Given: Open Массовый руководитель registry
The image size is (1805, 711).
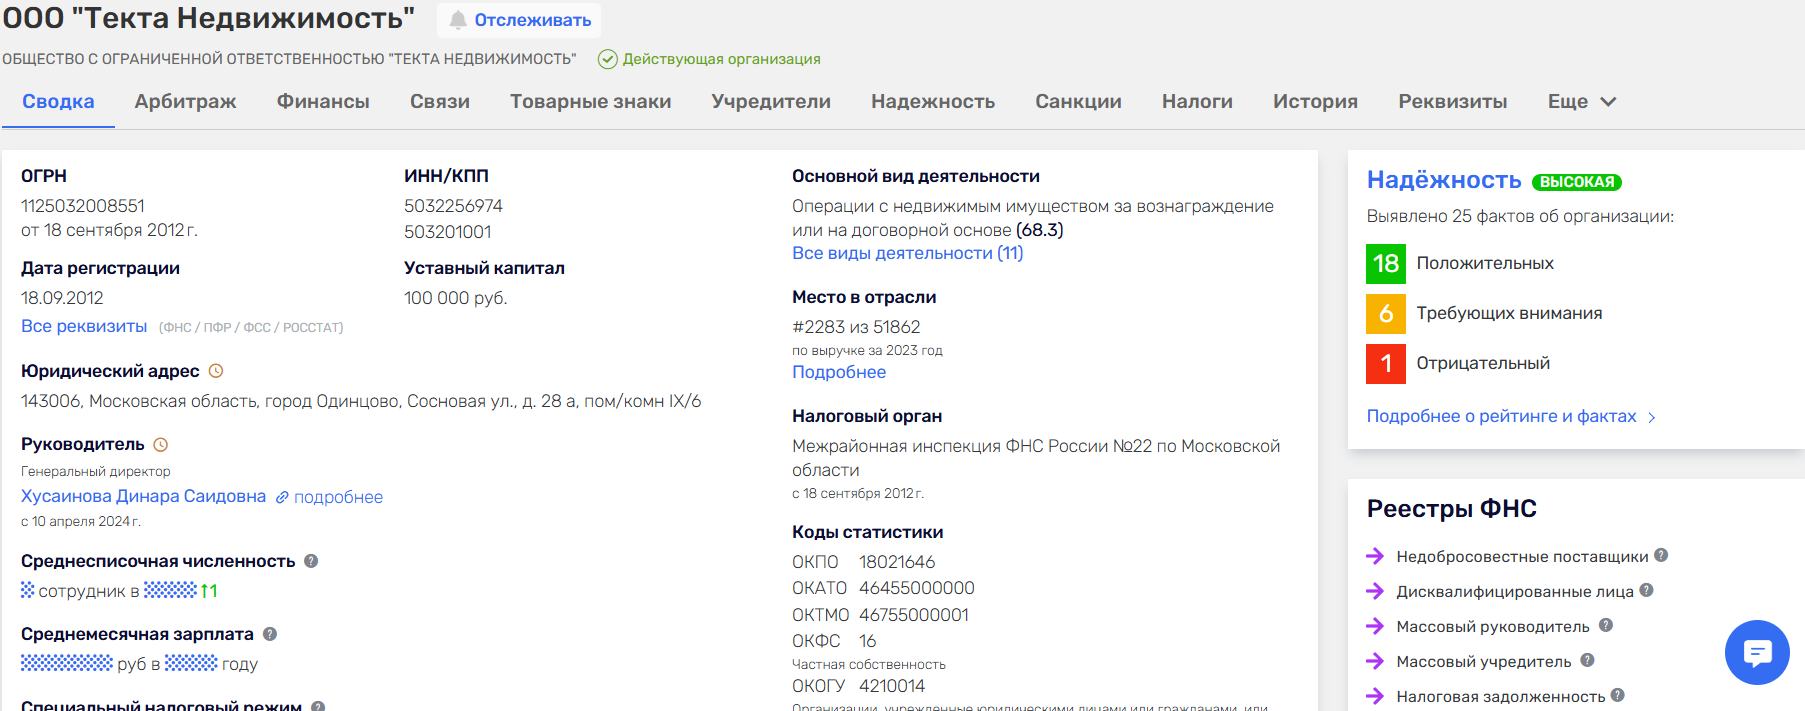Looking at the screenshot, I should tap(1493, 626).
